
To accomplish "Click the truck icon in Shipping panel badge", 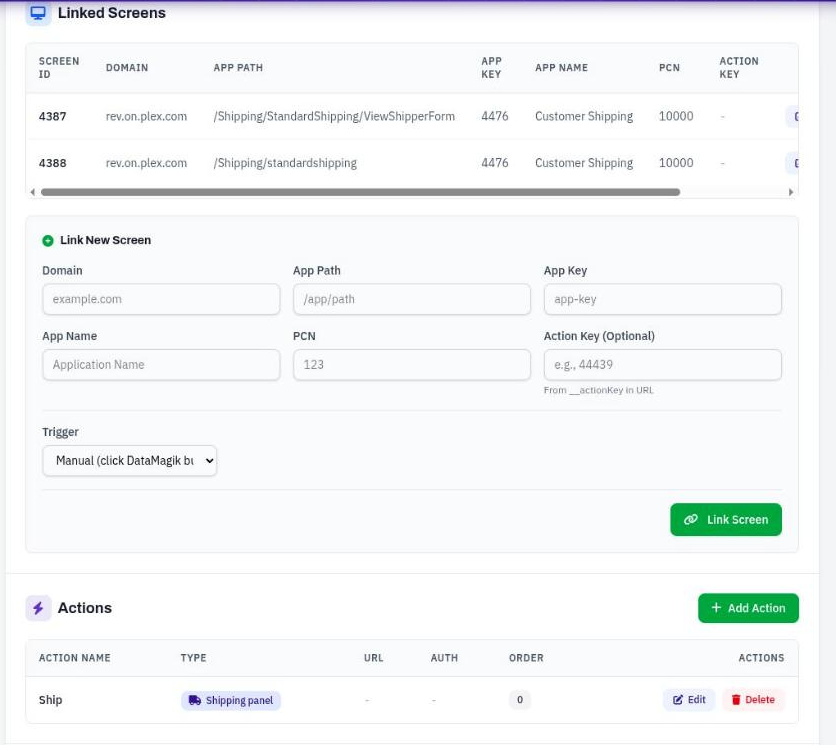I will click(x=195, y=700).
